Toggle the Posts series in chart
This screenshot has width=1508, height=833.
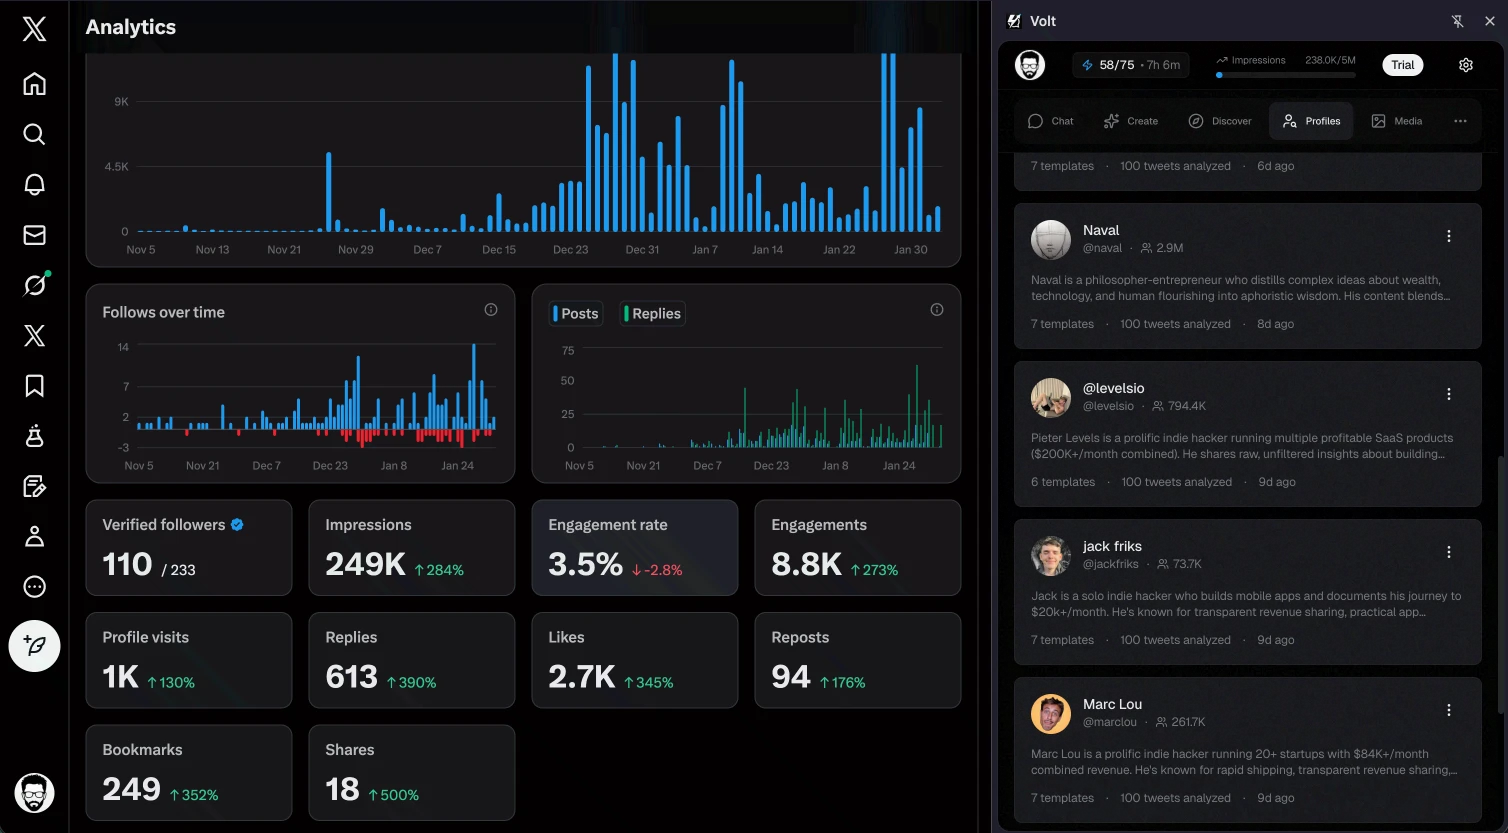click(x=576, y=314)
